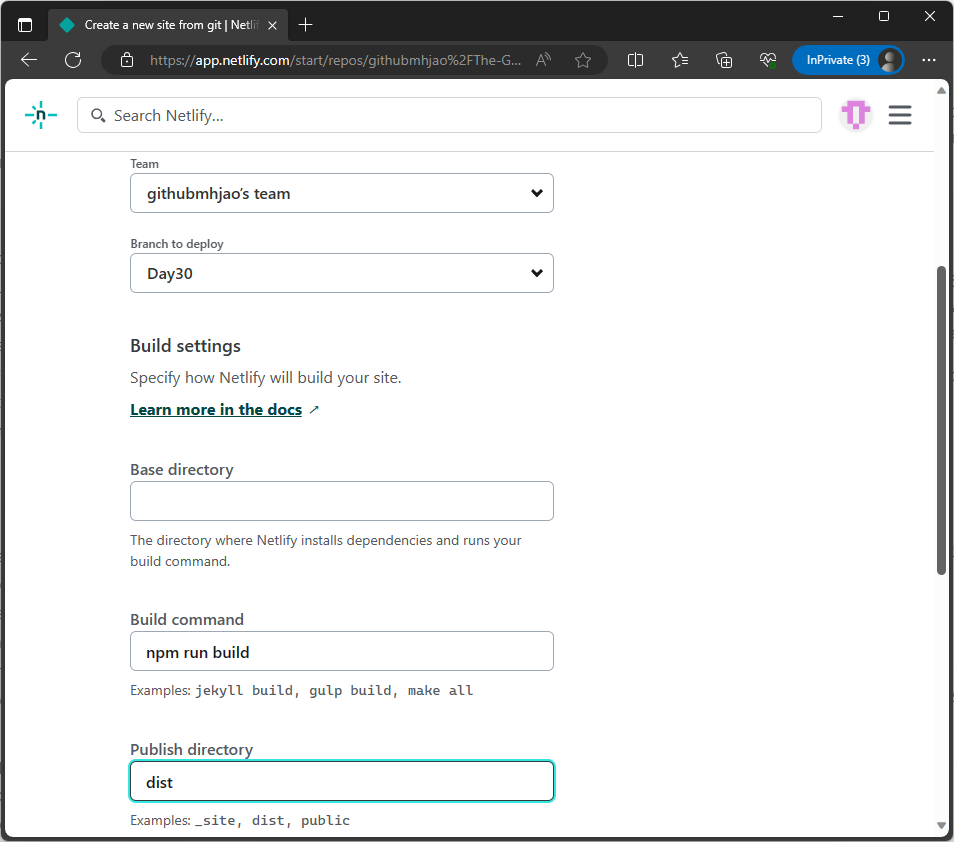This screenshot has width=954, height=842.
Task: Click the Build command input field
Action: [341, 651]
